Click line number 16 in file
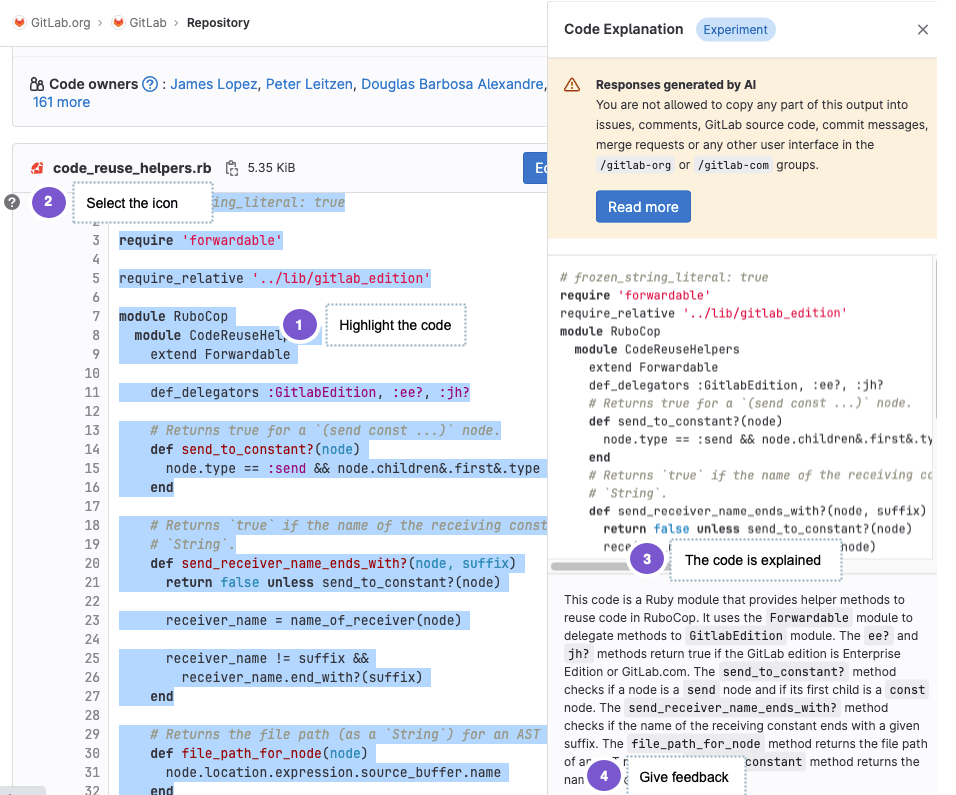The image size is (956, 795). pos(92,487)
